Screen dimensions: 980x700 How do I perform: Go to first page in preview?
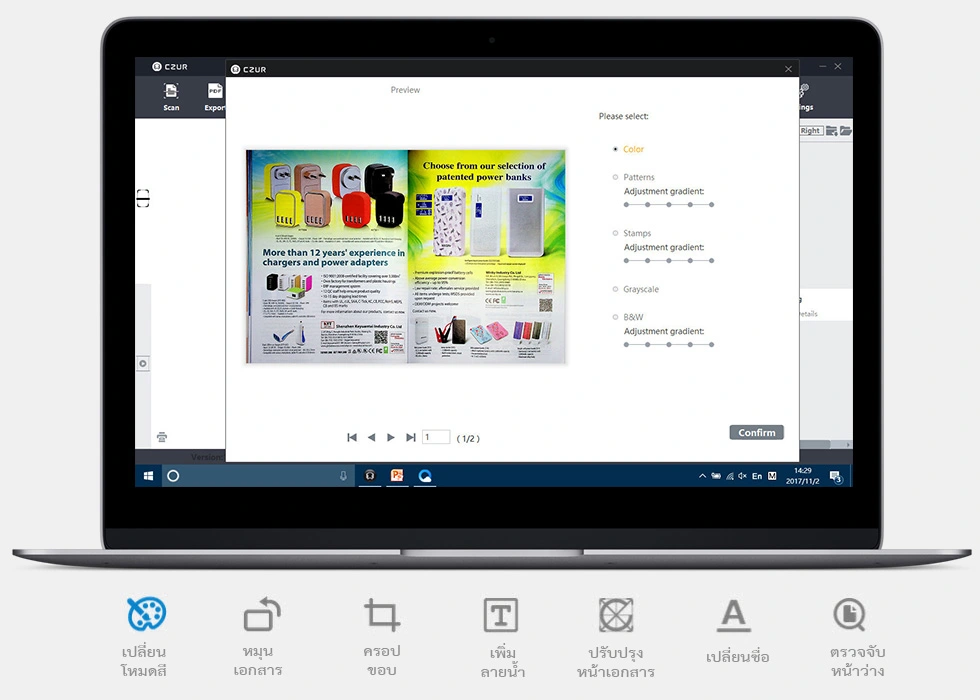pos(352,438)
